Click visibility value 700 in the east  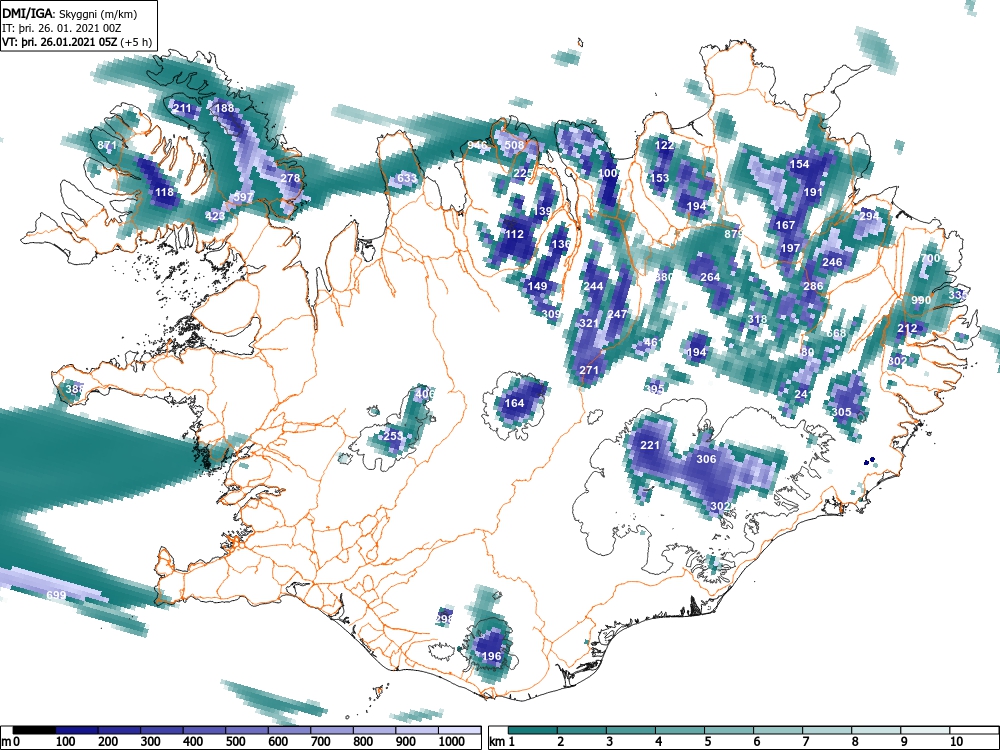point(930,258)
